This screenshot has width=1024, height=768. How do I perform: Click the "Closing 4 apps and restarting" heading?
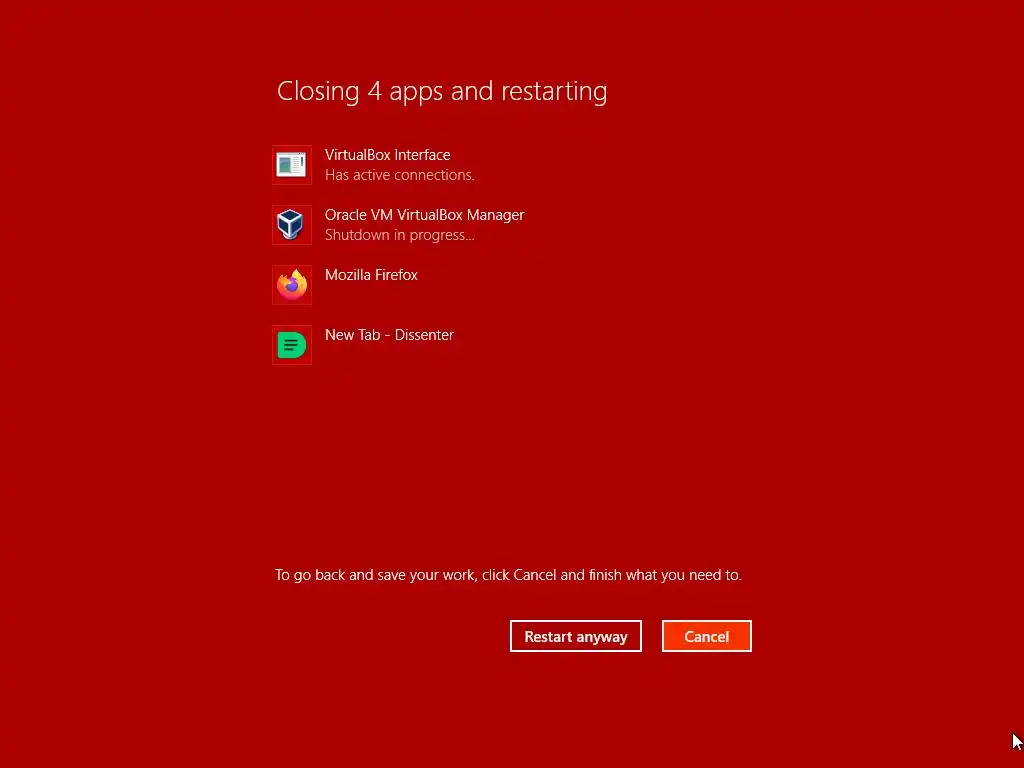pos(442,91)
